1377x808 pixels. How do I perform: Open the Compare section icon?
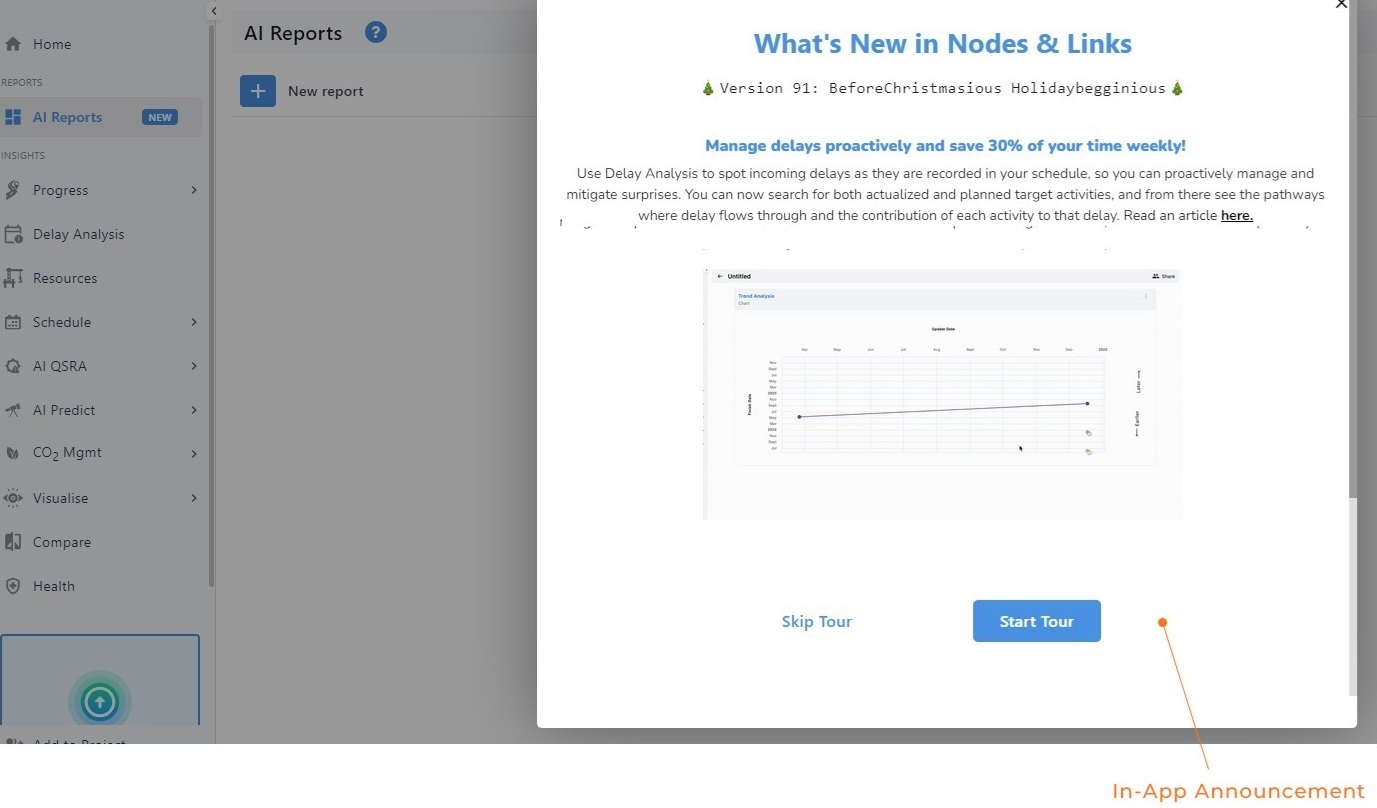pyautogui.click(x=14, y=542)
